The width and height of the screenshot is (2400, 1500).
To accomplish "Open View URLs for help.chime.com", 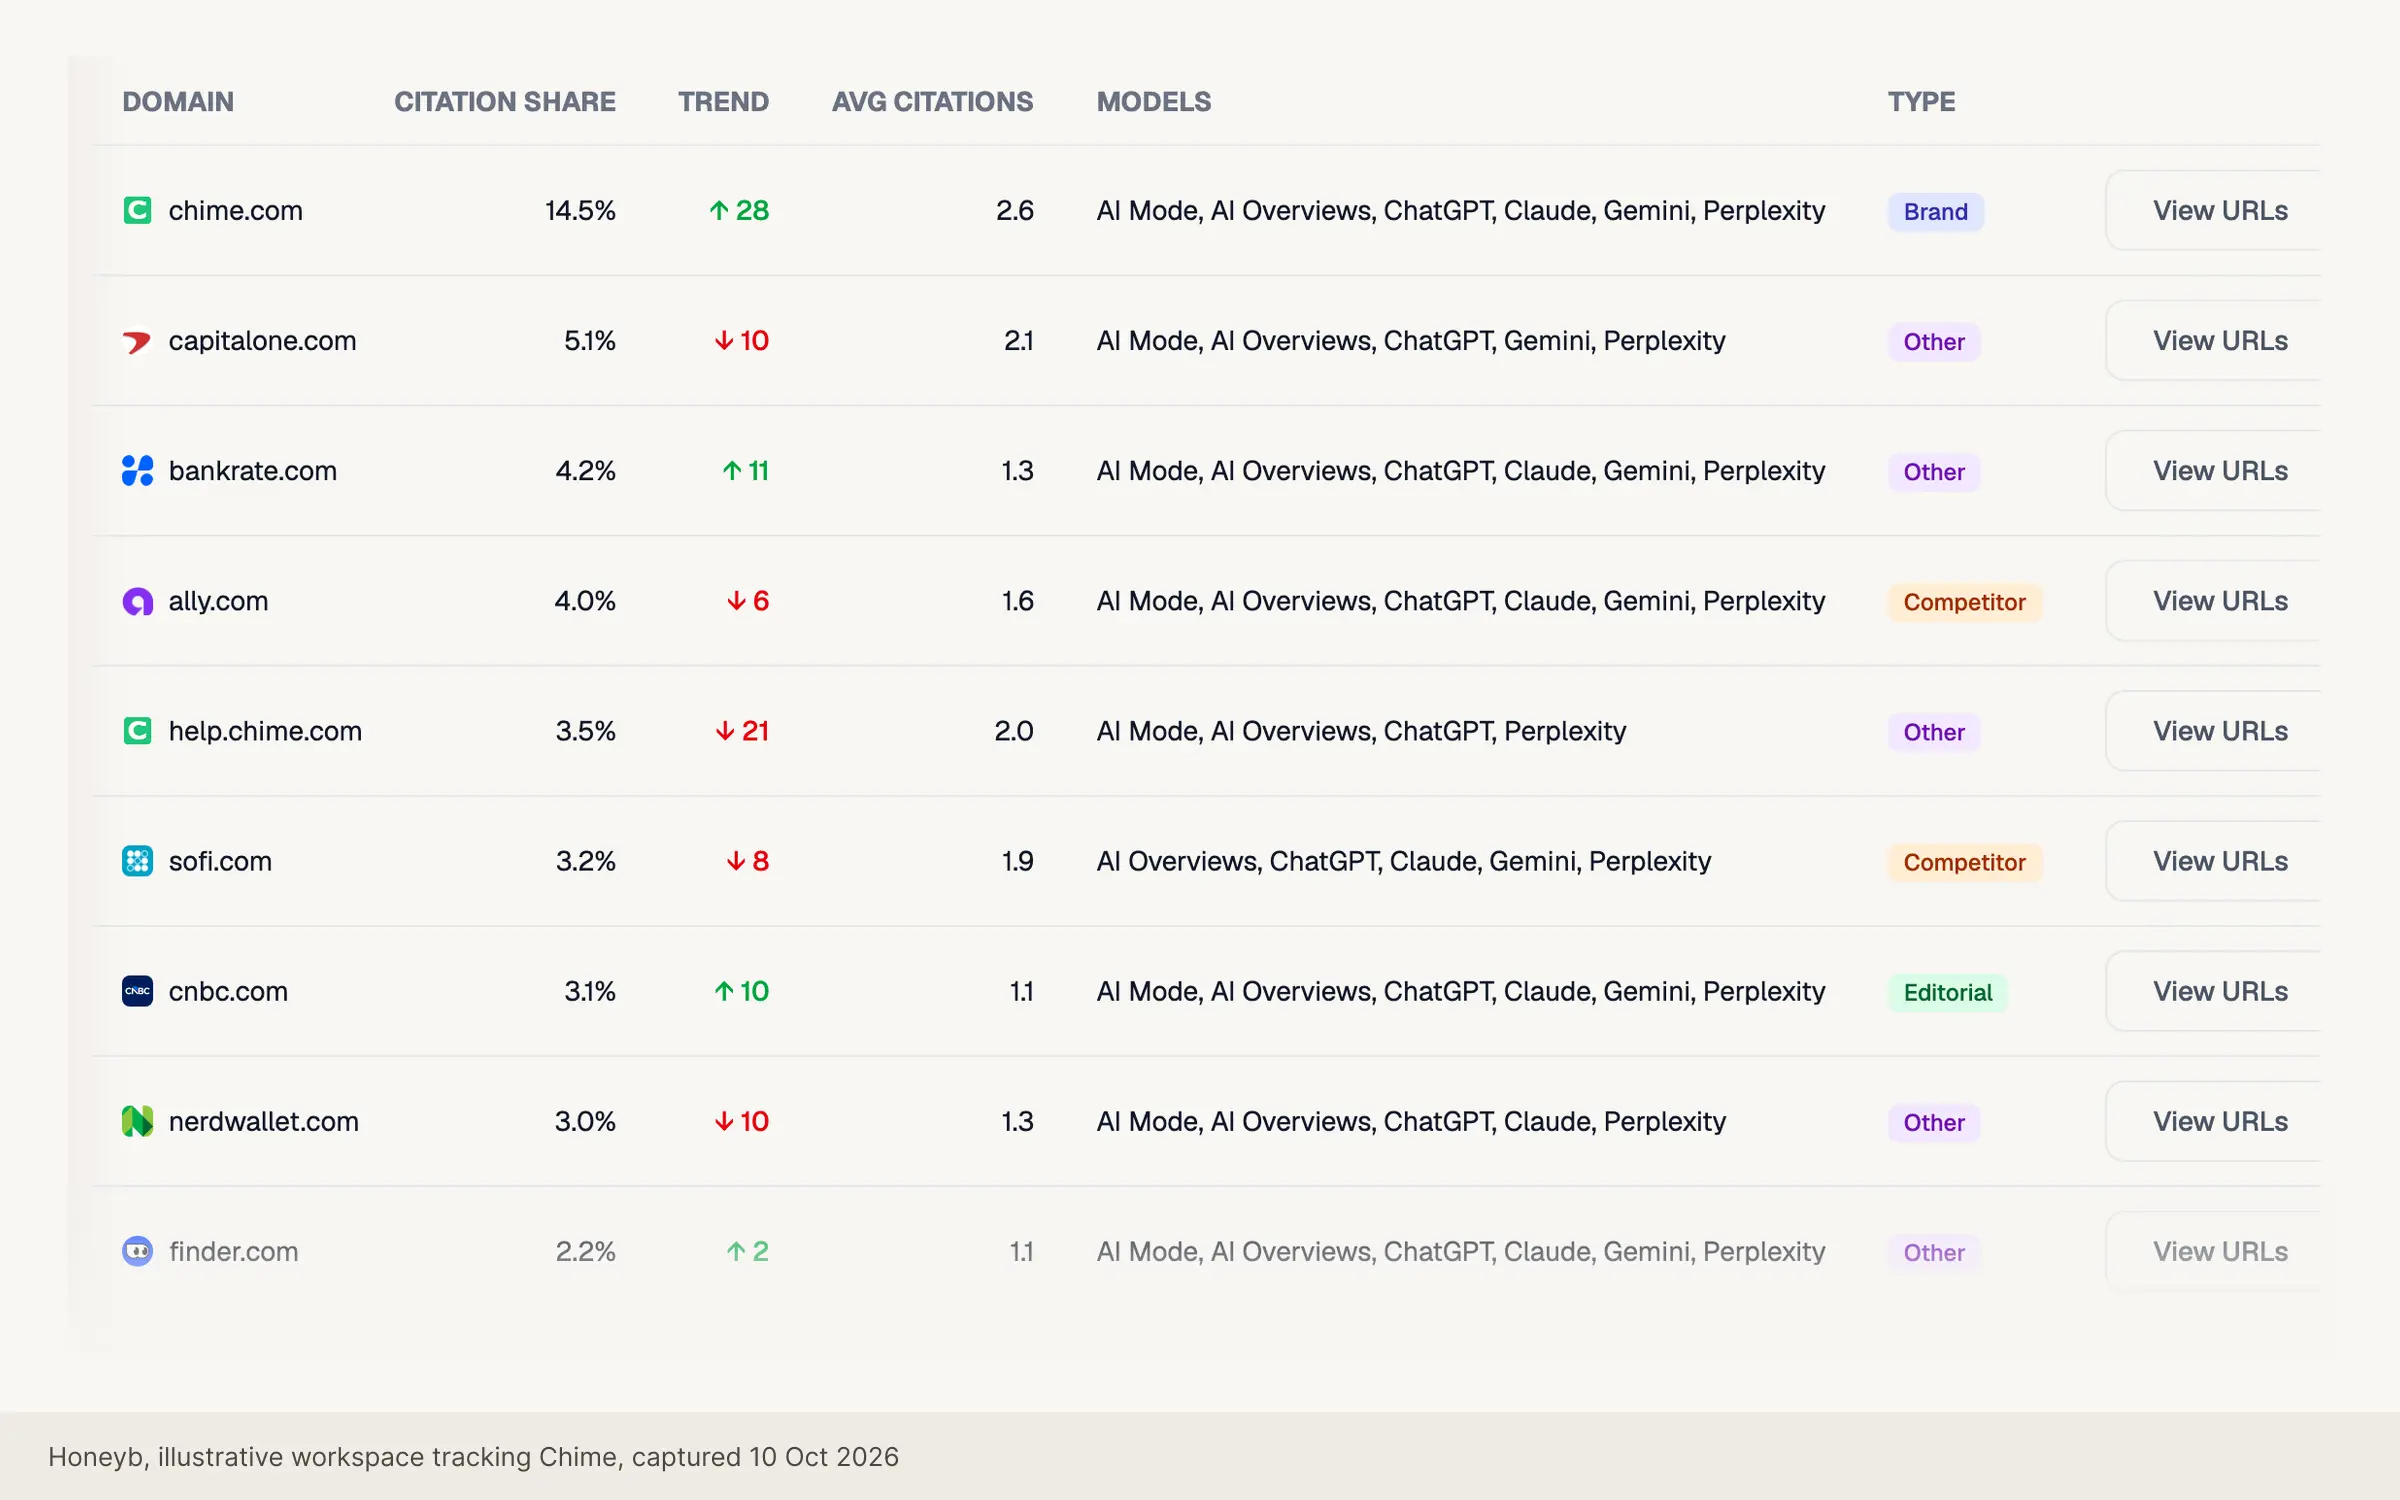I will click(x=2213, y=731).
